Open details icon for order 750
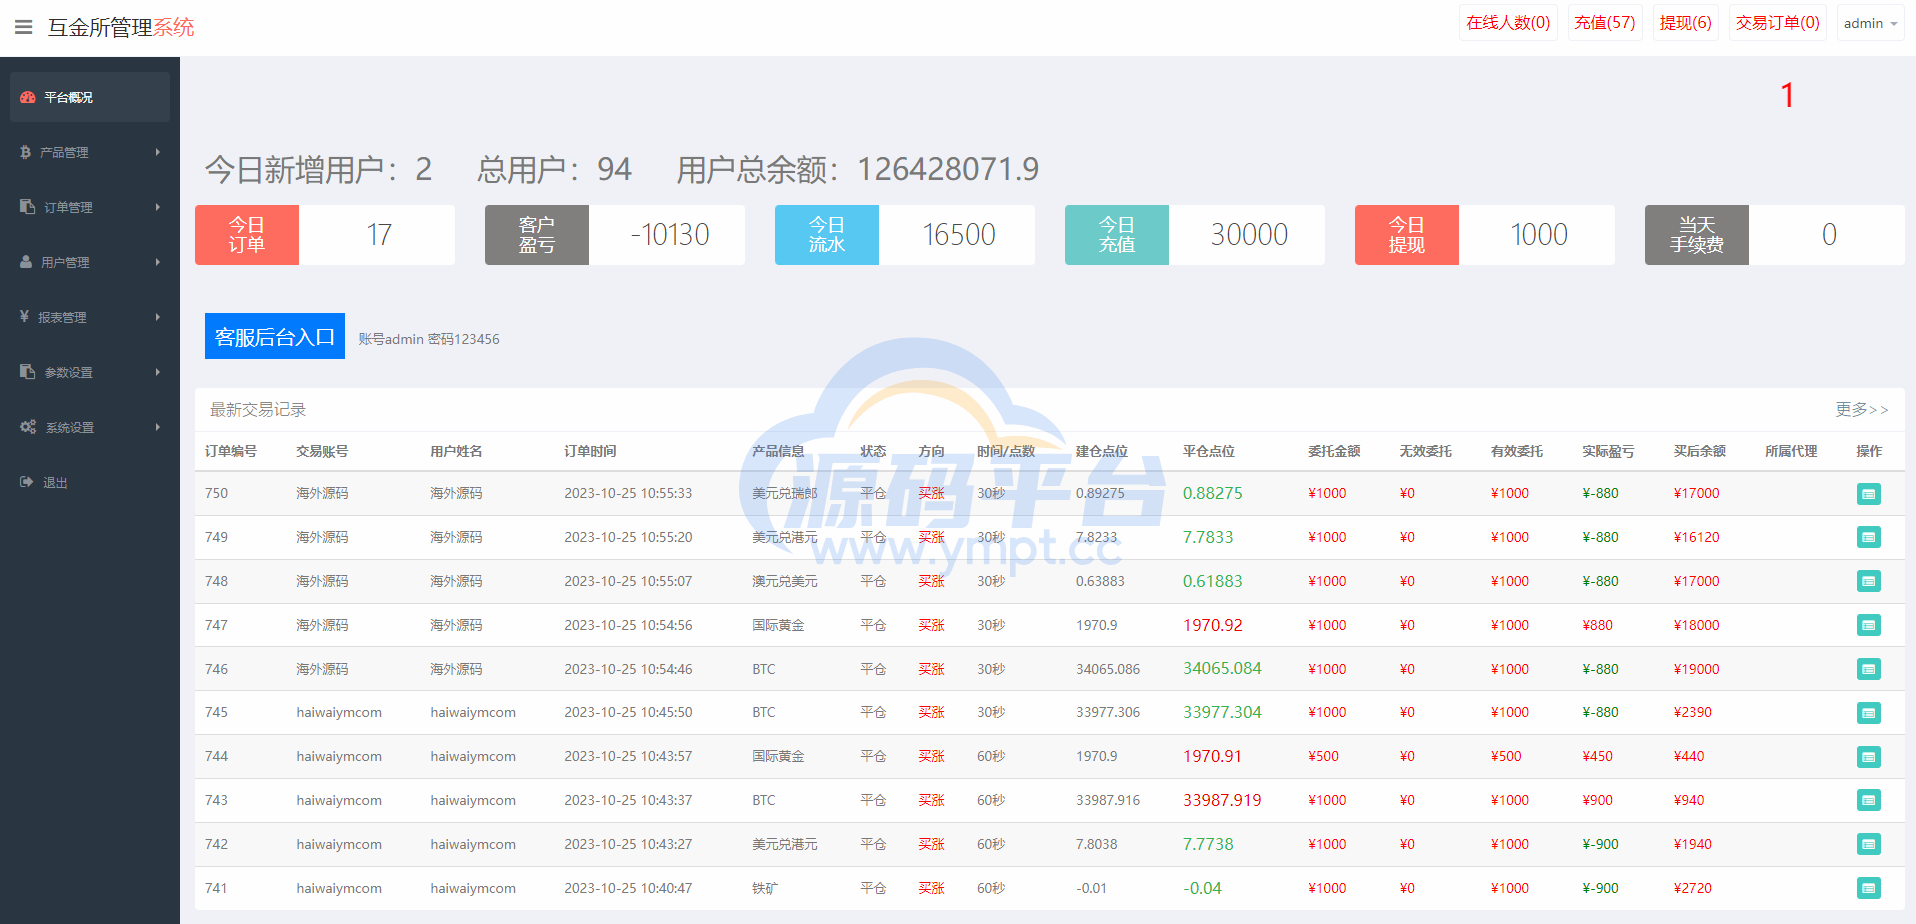The width and height of the screenshot is (1916, 924). pos(1868,494)
